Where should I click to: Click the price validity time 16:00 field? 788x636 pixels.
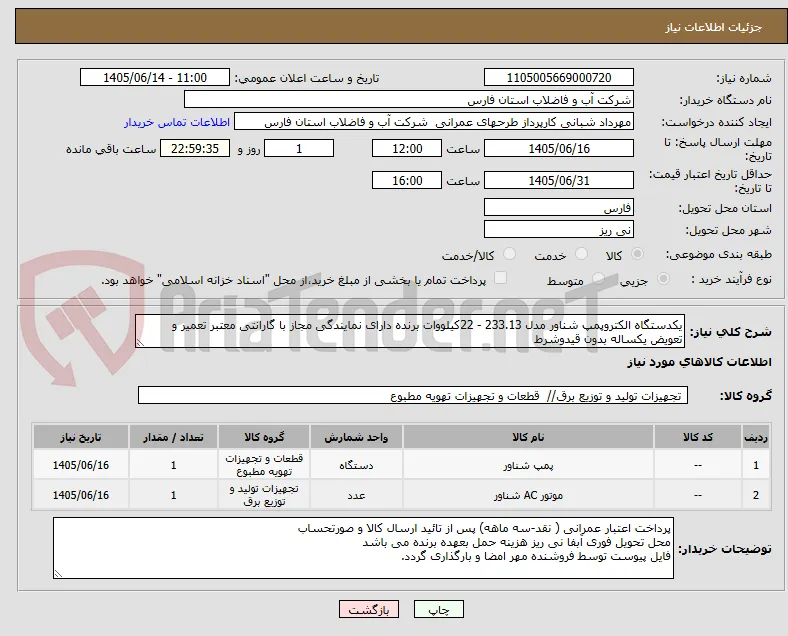coord(407,180)
